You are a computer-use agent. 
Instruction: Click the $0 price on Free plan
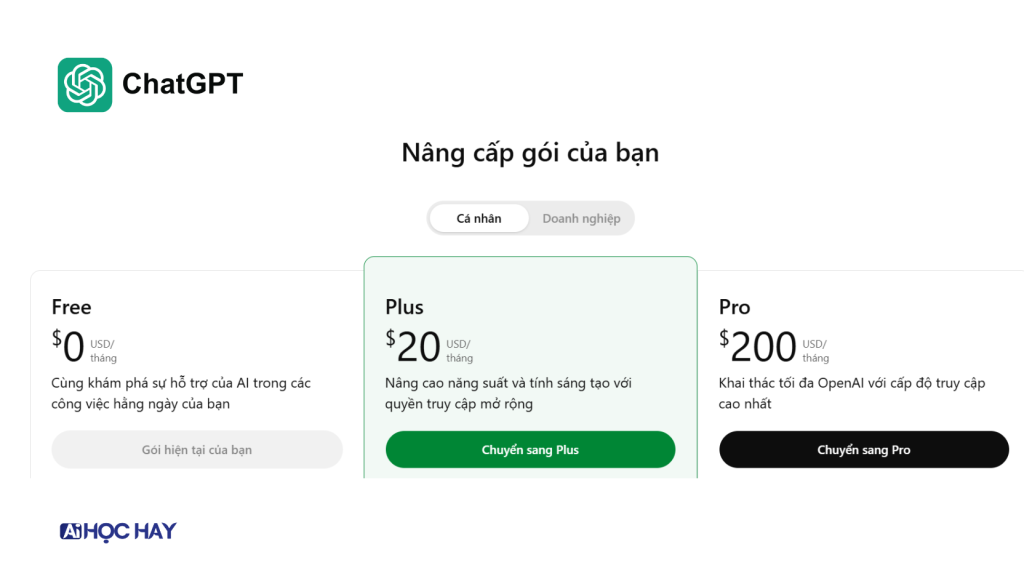(x=69, y=347)
